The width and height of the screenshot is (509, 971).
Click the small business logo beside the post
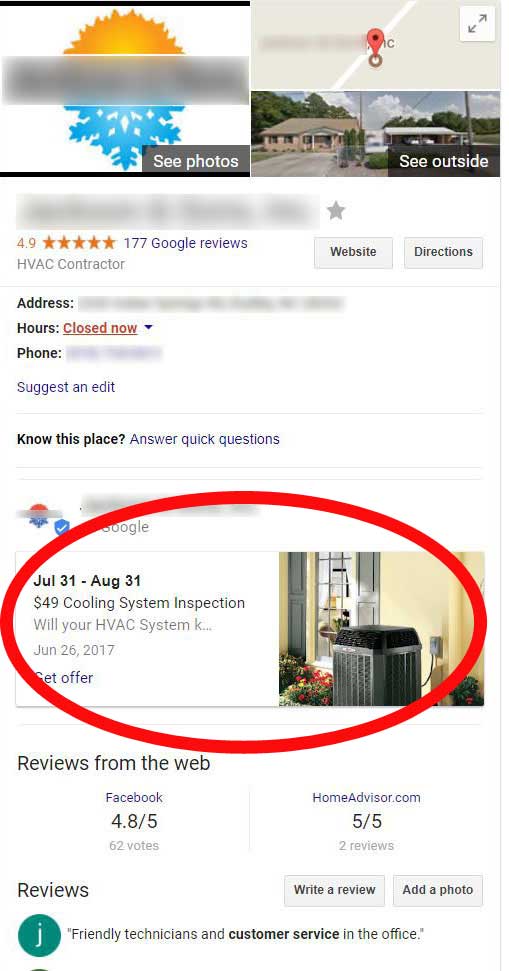(40, 515)
